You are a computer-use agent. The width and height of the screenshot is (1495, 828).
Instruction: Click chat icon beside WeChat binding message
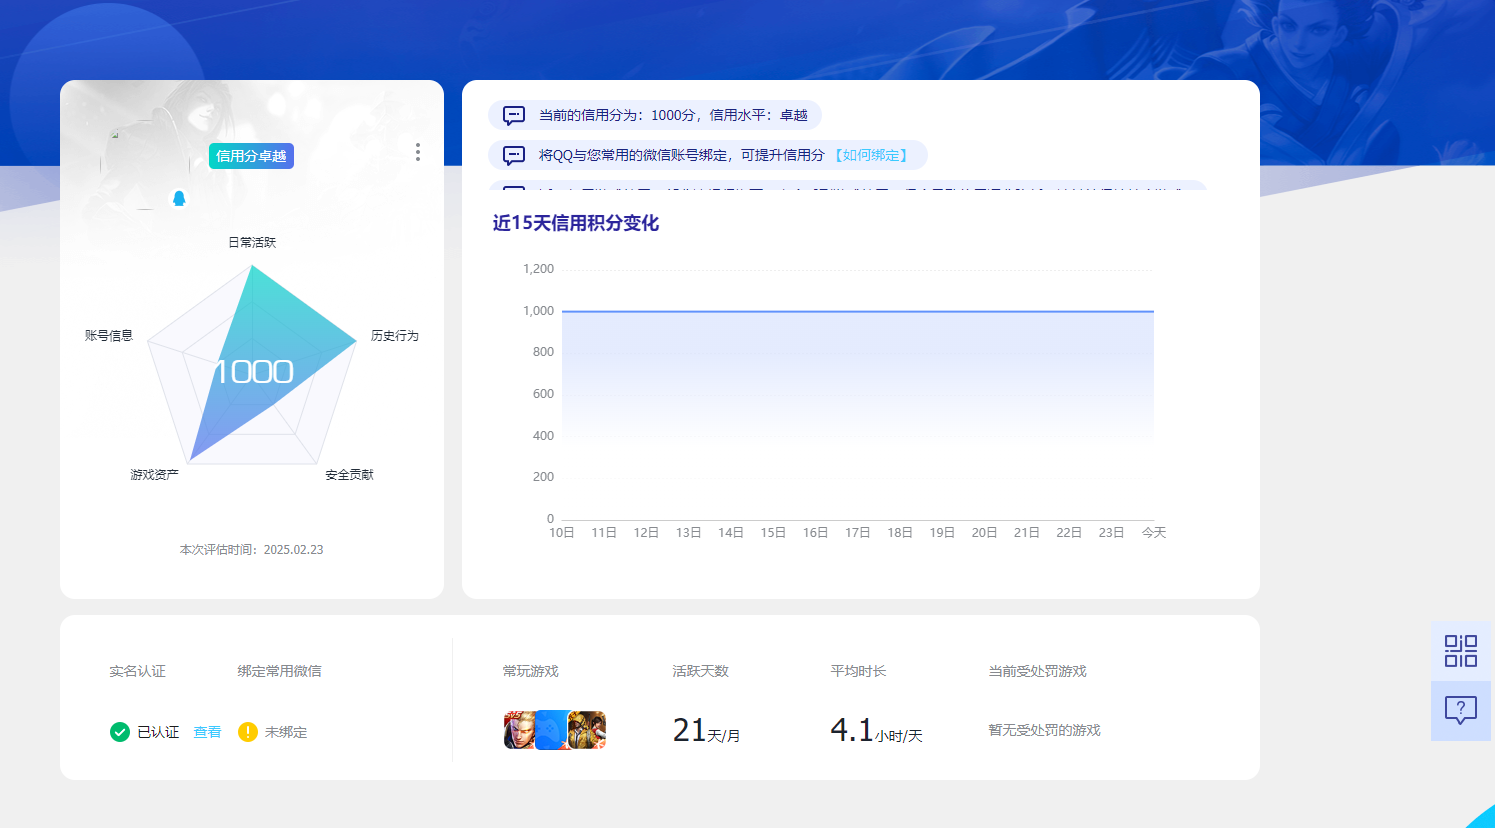point(514,155)
